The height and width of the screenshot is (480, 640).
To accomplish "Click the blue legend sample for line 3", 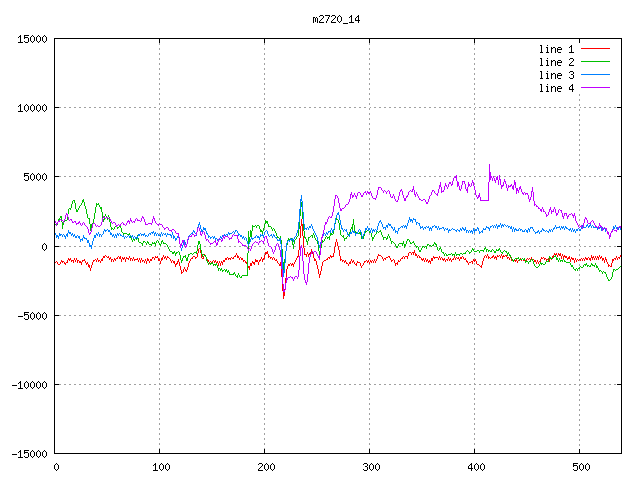I will pyautogui.click(x=596, y=75).
